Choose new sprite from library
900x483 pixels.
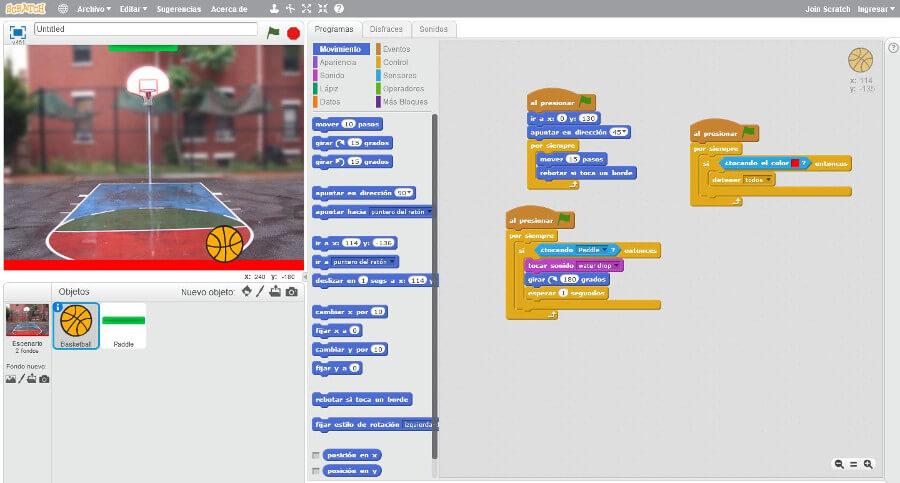coord(247,291)
